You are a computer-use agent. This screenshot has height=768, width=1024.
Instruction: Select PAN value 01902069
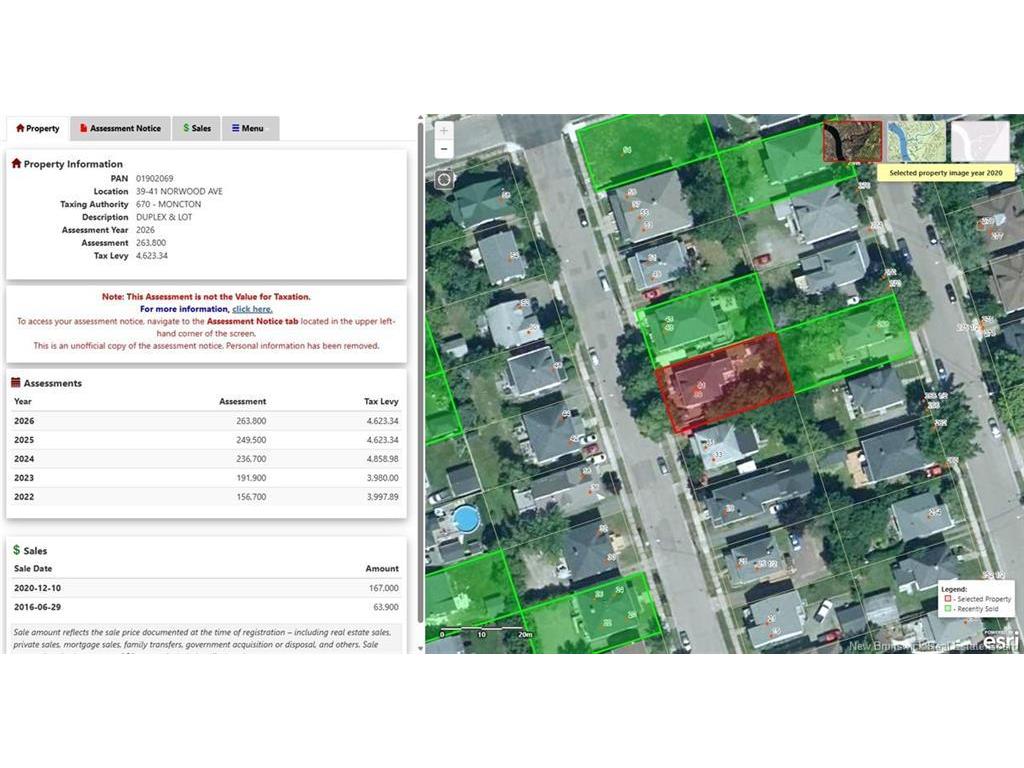(155, 178)
